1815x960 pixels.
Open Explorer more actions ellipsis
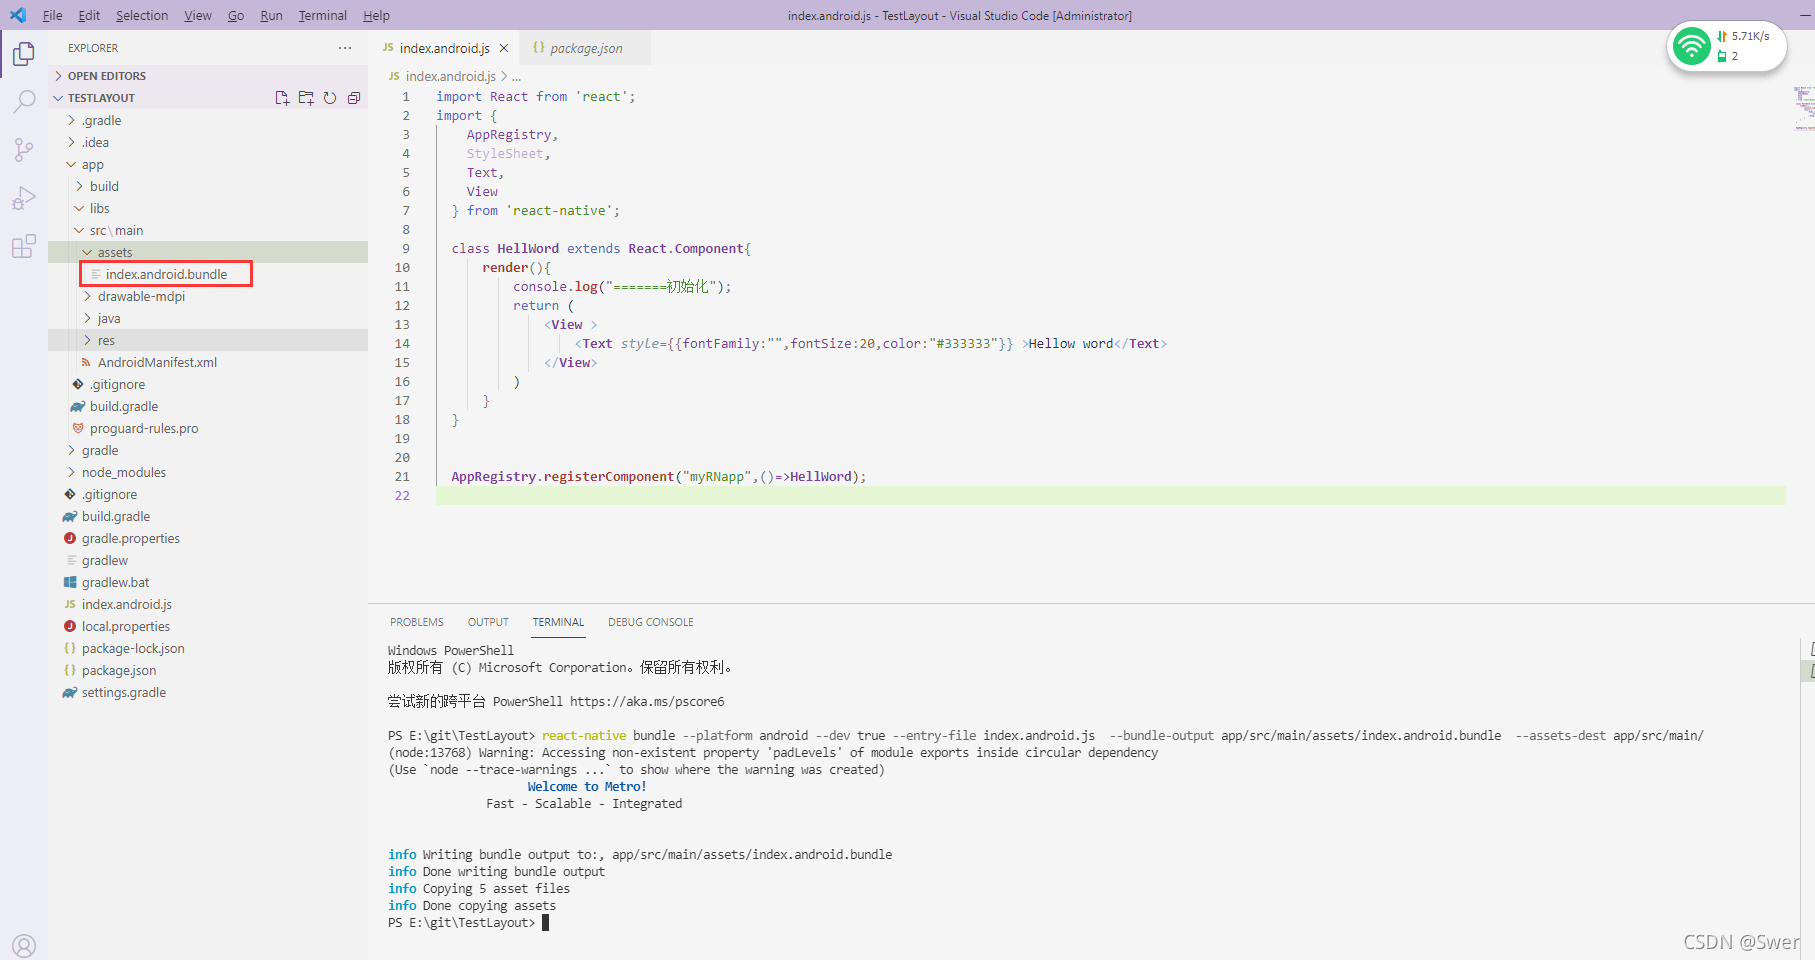(x=345, y=48)
